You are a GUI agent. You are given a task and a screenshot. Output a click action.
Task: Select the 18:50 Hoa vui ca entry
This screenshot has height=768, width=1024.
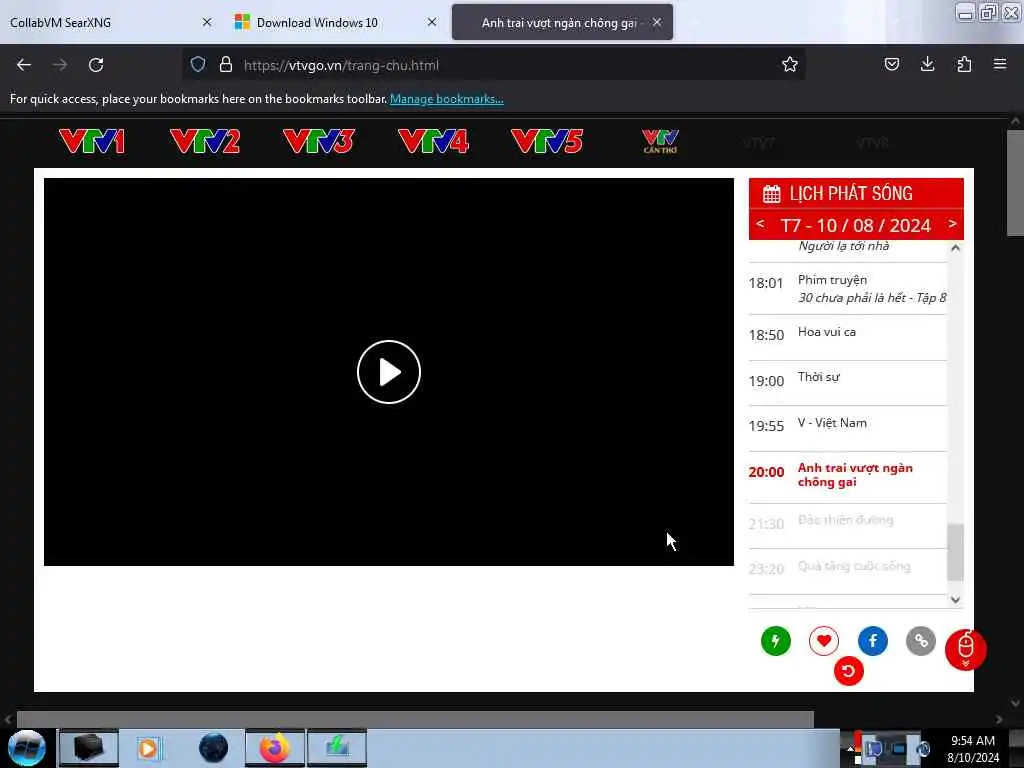click(847, 338)
